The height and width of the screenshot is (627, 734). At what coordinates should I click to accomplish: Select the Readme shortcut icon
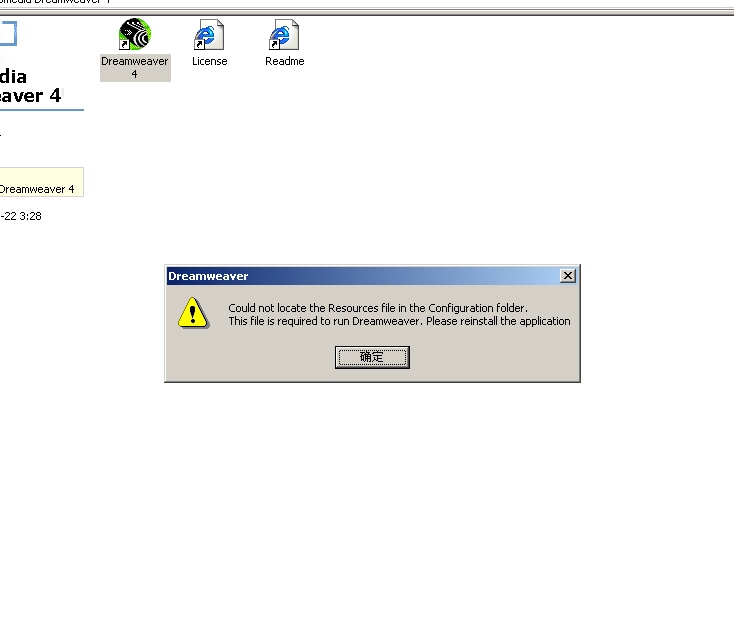284,34
